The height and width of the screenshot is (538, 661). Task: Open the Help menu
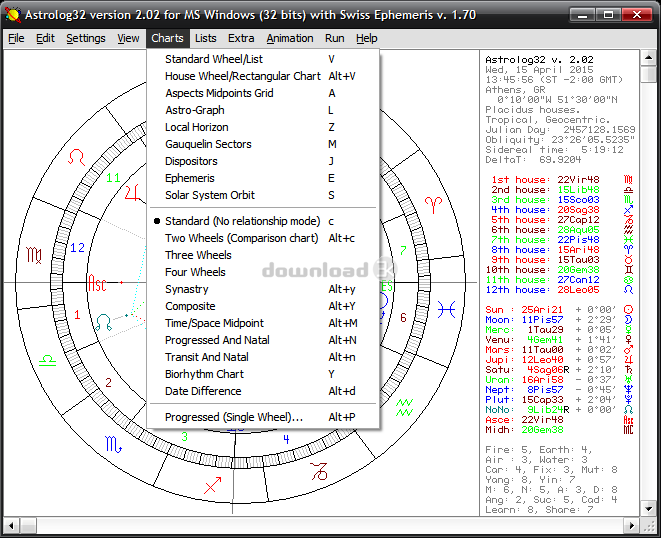coord(366,38)
